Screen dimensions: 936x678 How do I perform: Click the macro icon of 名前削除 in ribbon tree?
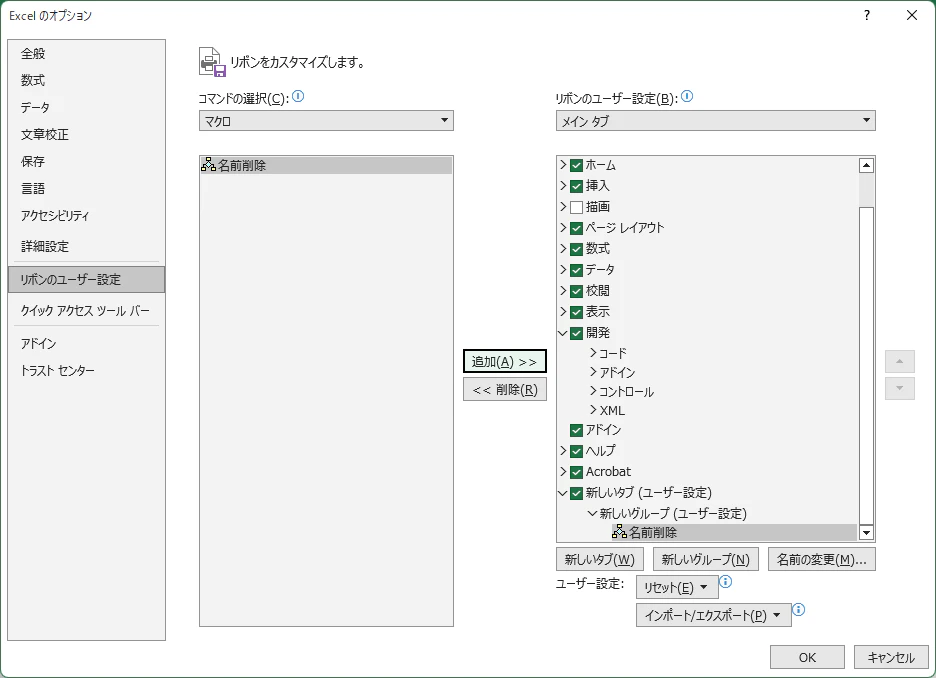click(x=620, y=531)
